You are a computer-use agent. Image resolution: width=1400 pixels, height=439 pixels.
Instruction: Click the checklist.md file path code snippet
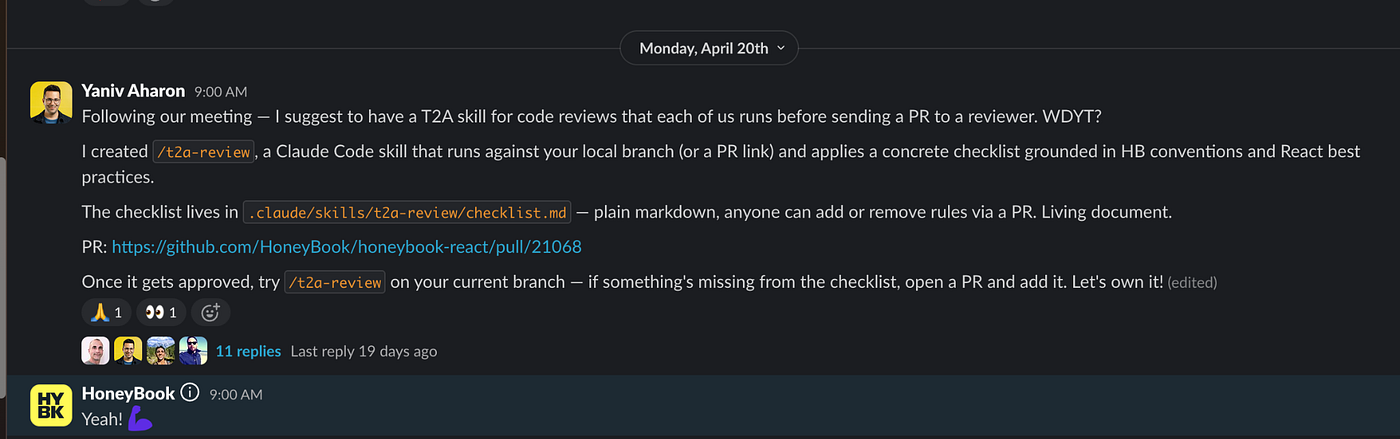pos(408,213)
